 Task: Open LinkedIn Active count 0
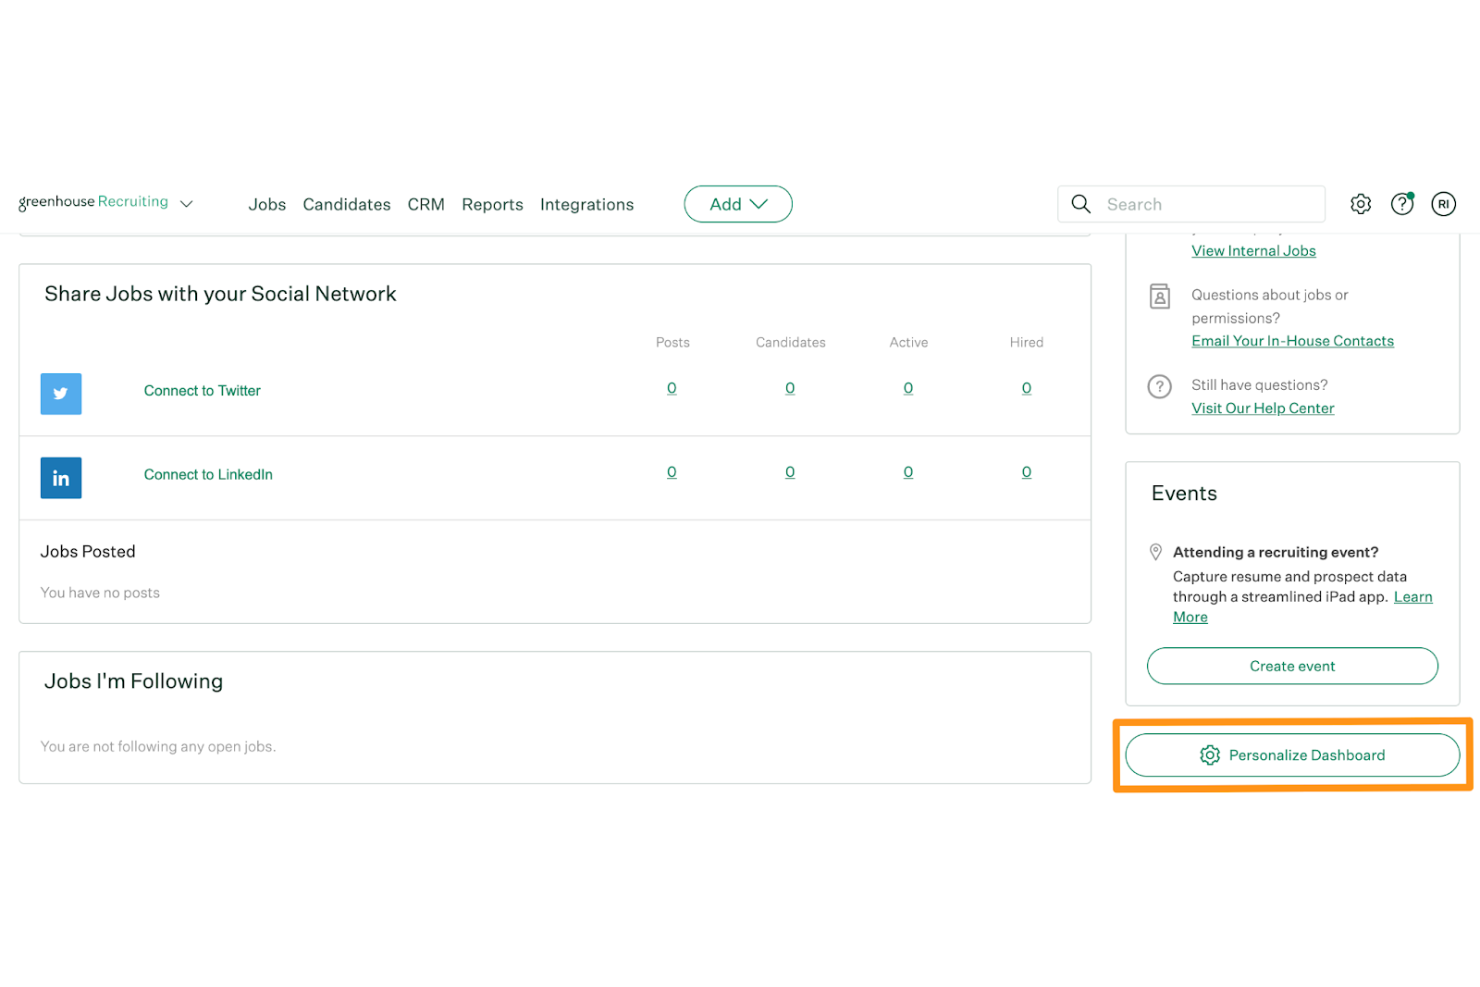click(x=908, y=472)
